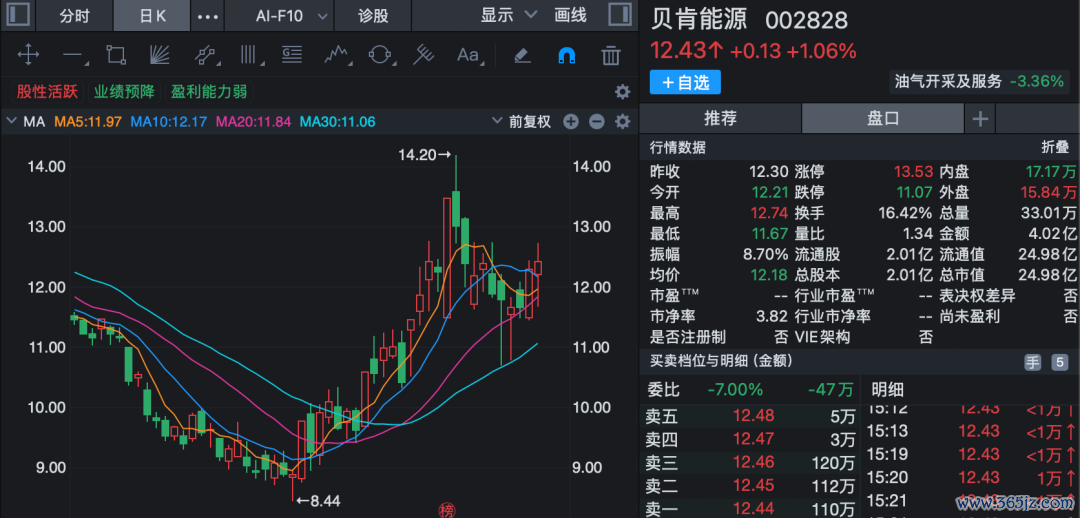
Task: Click the 涨停 13.53 value
Action: pos(913,171)
